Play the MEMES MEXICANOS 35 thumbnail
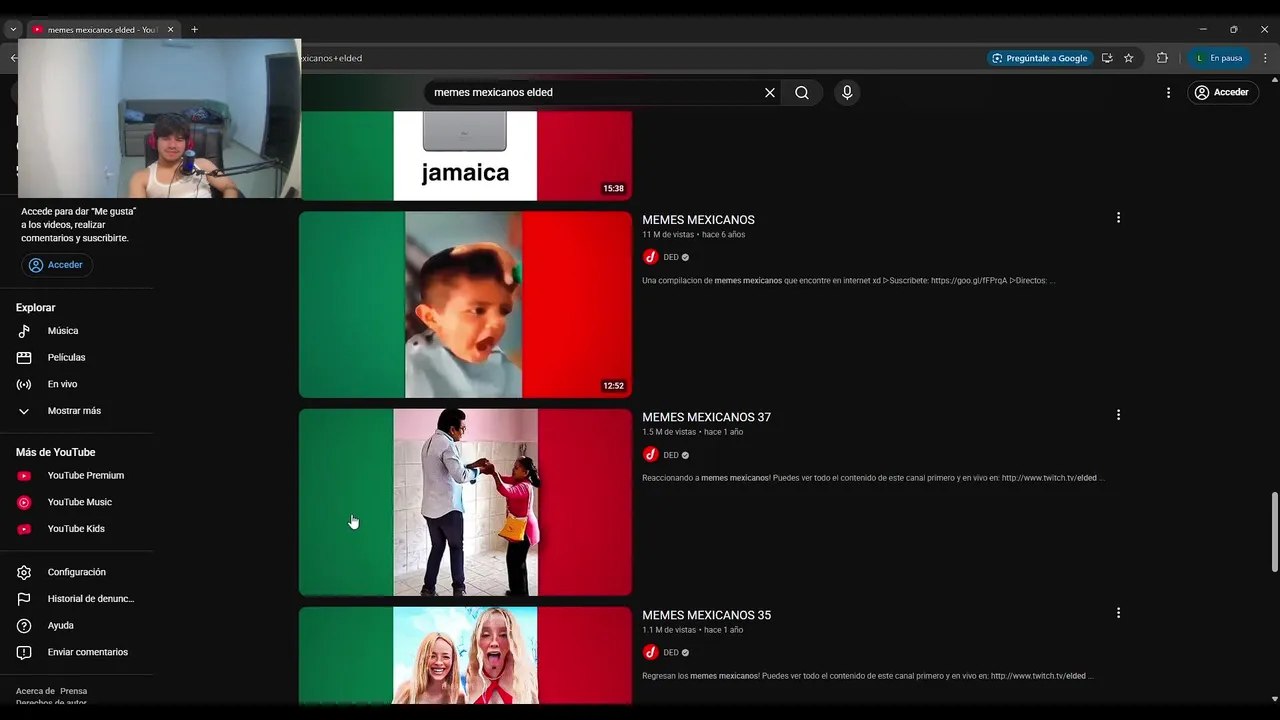Screen dimensions: 1280x720 coord(465,655)
